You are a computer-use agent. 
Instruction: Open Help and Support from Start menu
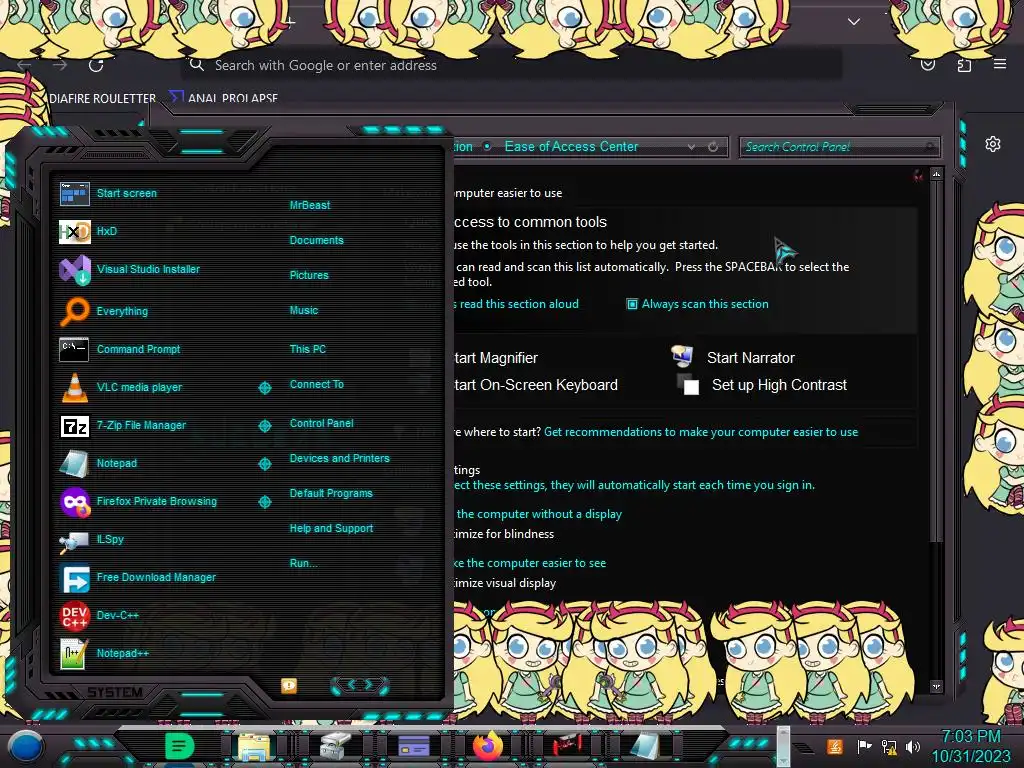[331, 528]
